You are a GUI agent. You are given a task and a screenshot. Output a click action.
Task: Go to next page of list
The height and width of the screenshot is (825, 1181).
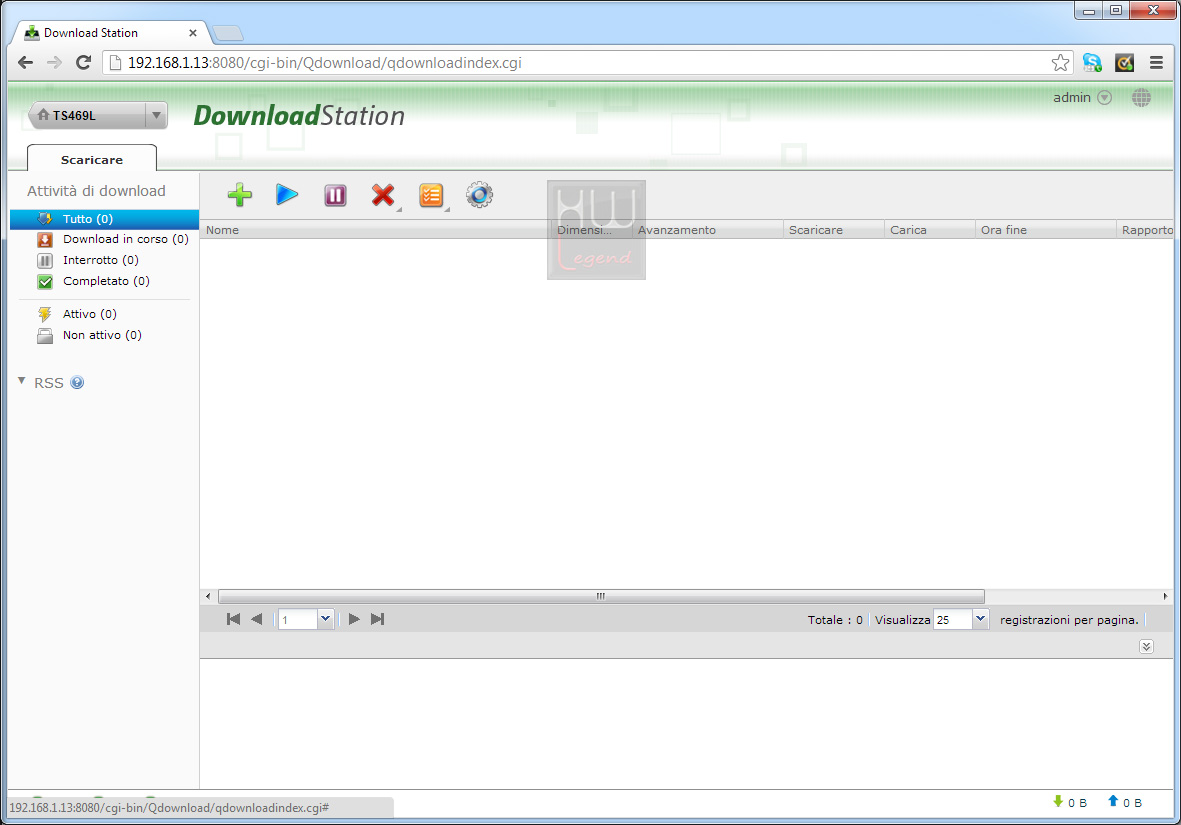(354, 619)
